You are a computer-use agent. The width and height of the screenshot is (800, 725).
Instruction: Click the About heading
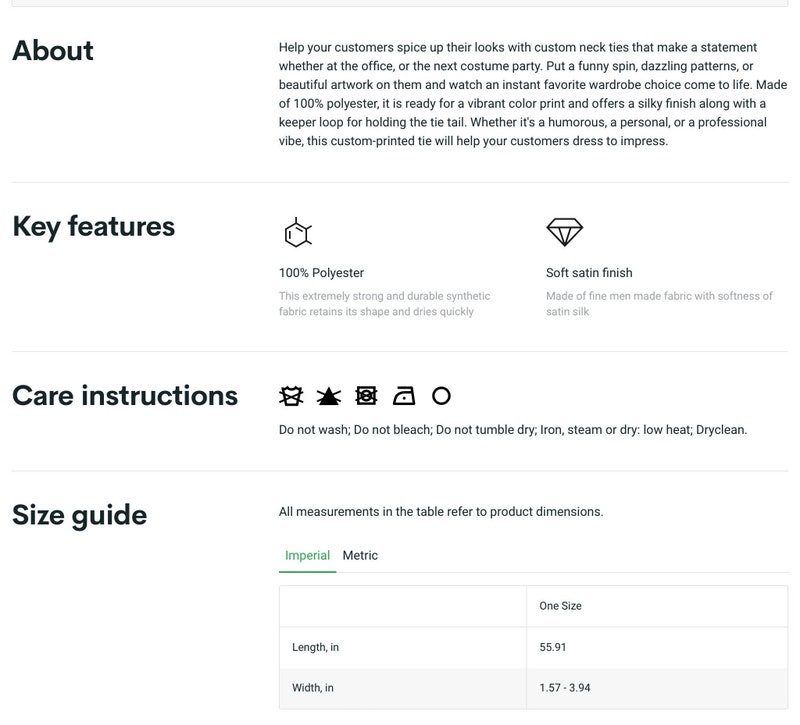tap(53, 51)
